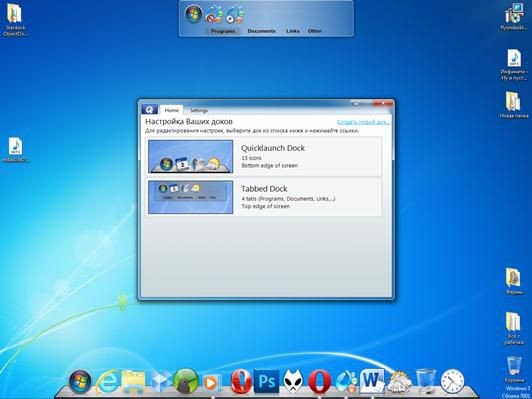Open Microsoft Word from the dock
Screen dimensions: 532x399
pyautogui.click(x=373, y=381)
